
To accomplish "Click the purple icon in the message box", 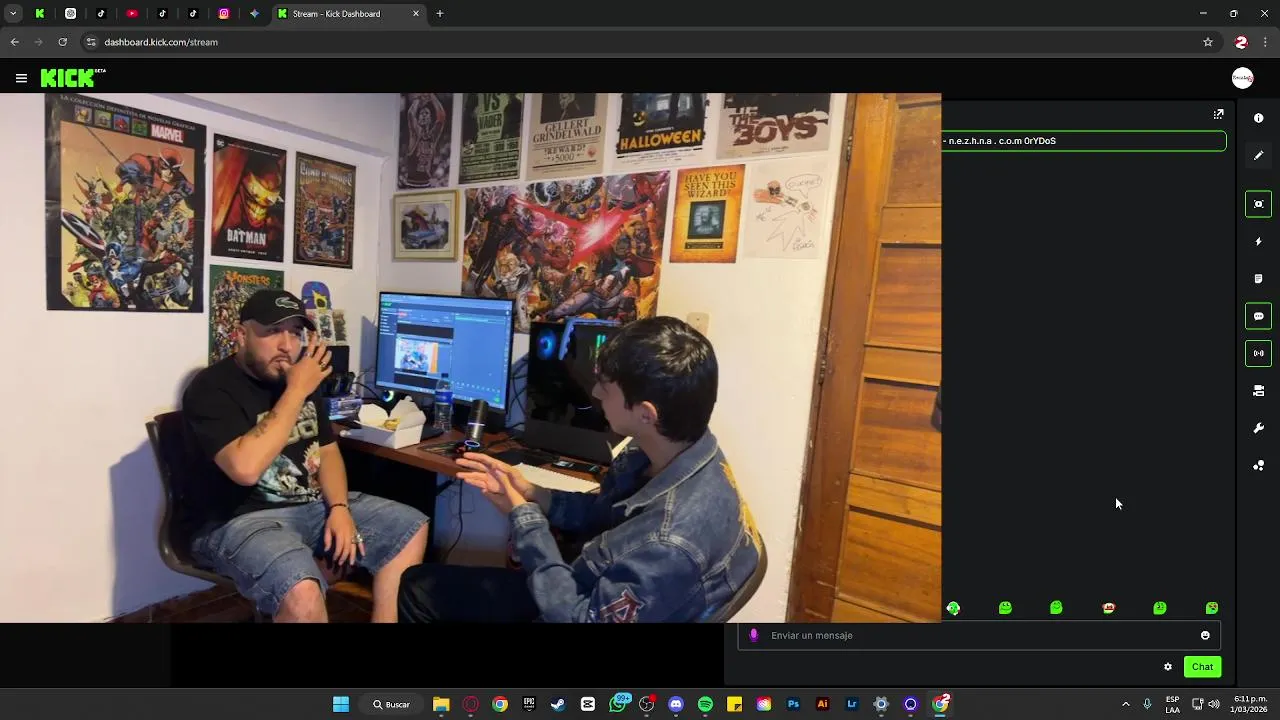I will click(754, 635).
